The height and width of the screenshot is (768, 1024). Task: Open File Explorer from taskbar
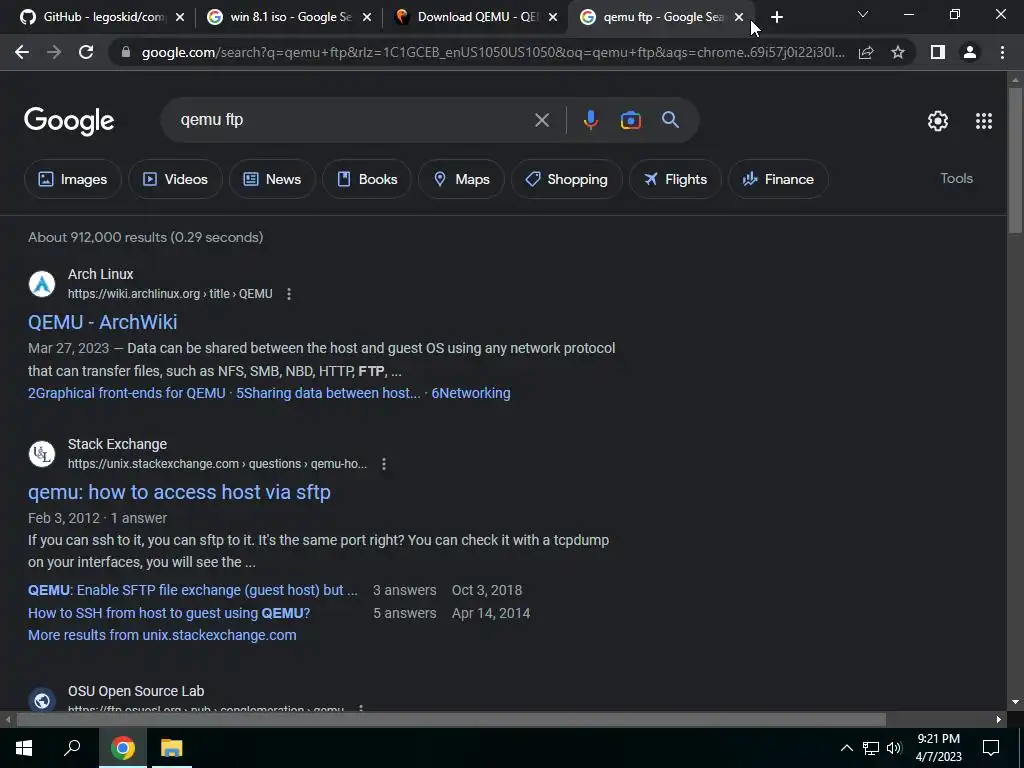click(x=172, y=748)
